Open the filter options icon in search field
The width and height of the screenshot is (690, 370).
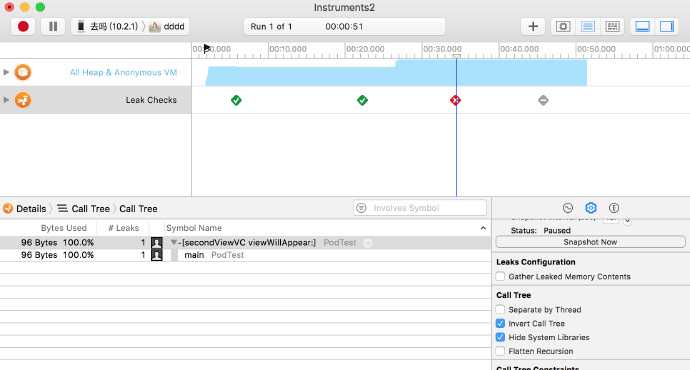pos(361,208)
